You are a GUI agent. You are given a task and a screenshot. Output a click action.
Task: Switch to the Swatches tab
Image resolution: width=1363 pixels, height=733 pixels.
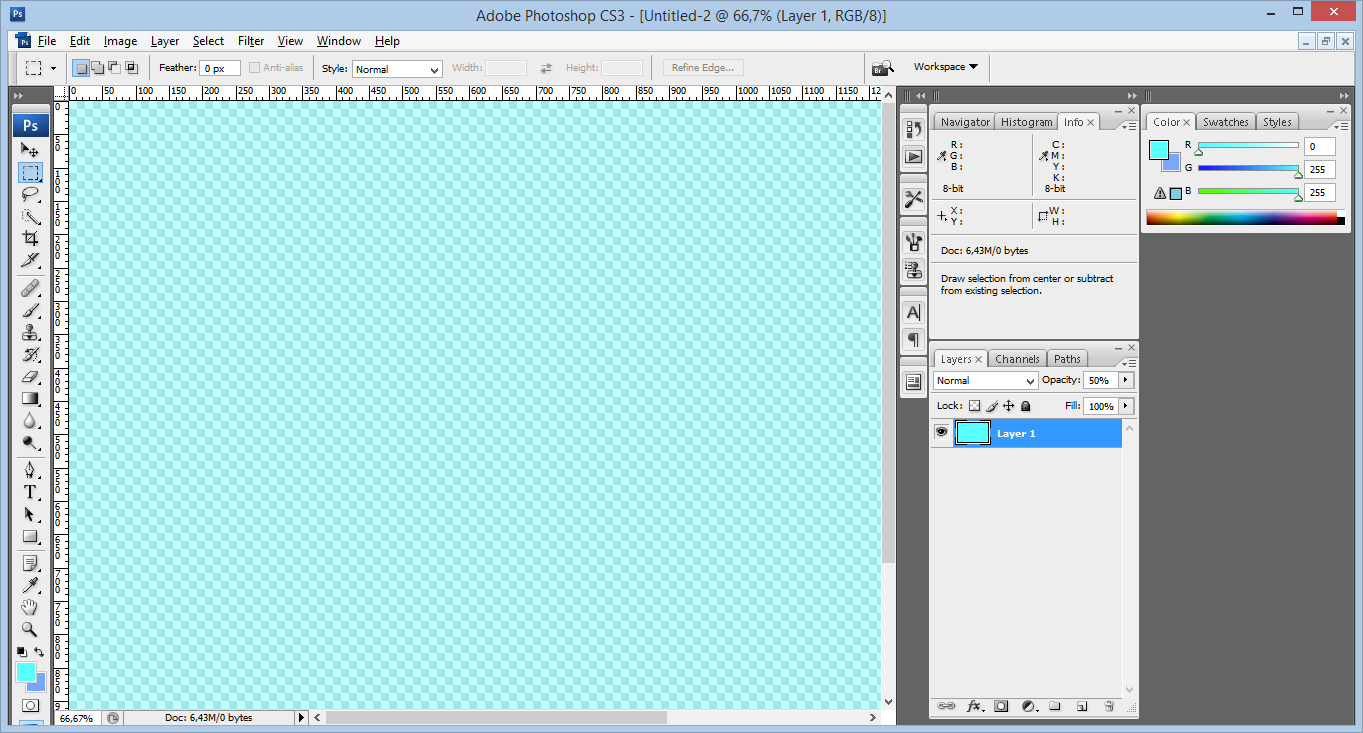(1225, 122)
